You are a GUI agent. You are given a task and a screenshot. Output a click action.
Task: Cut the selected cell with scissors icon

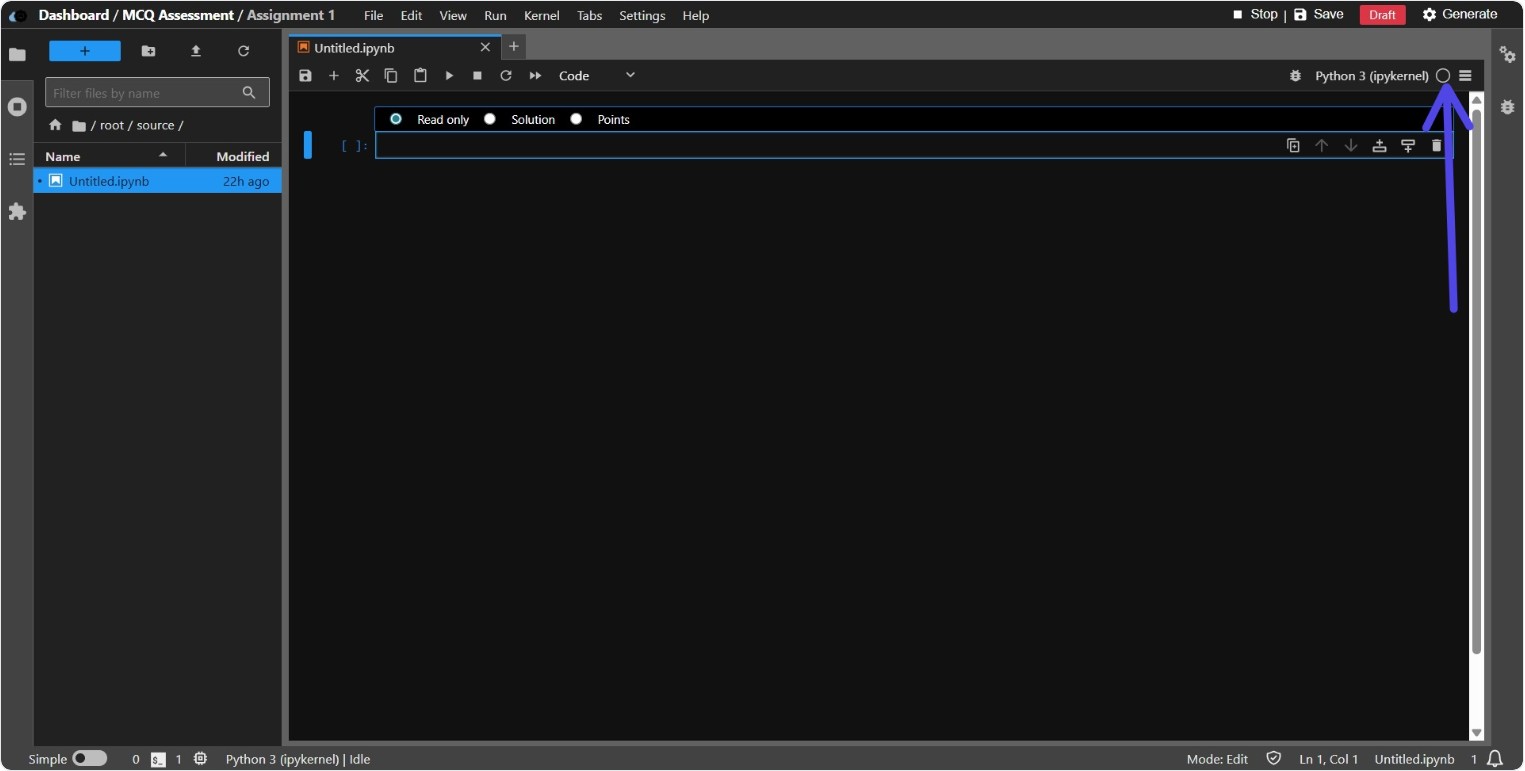(x=362, y=75)
